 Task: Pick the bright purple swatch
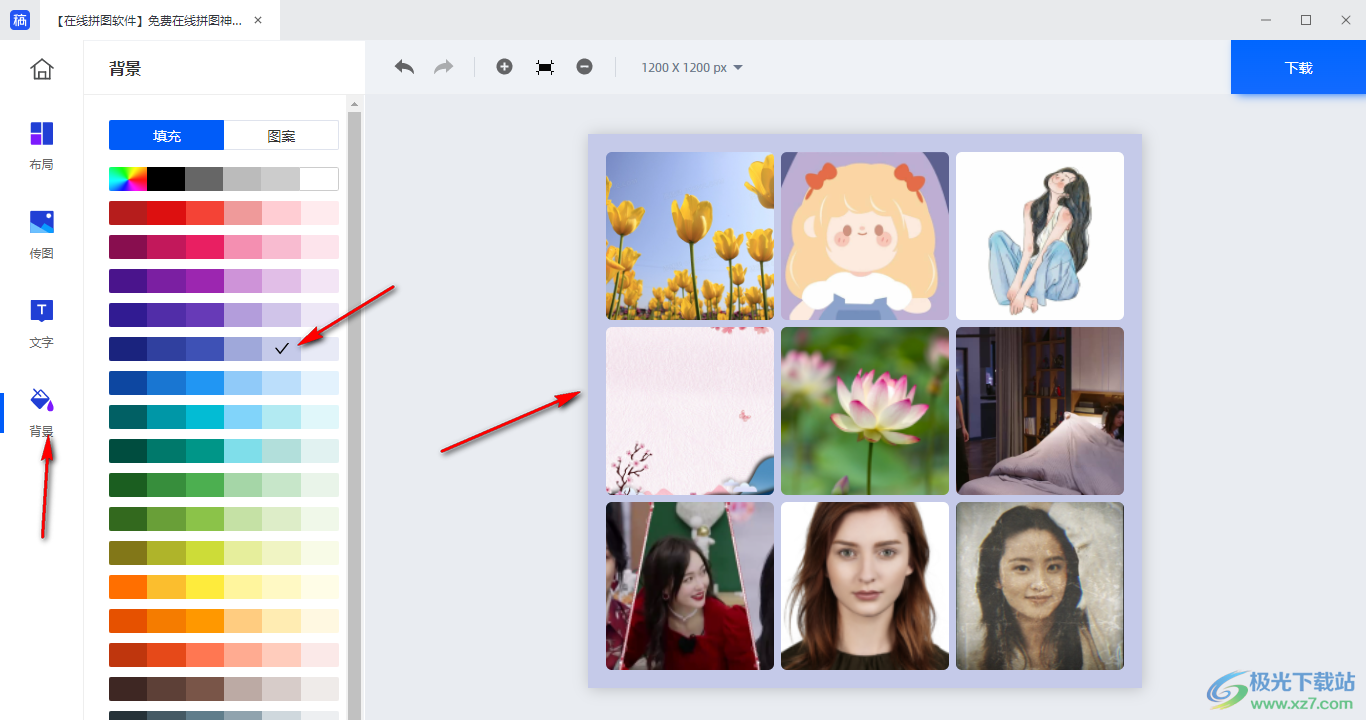204,281
